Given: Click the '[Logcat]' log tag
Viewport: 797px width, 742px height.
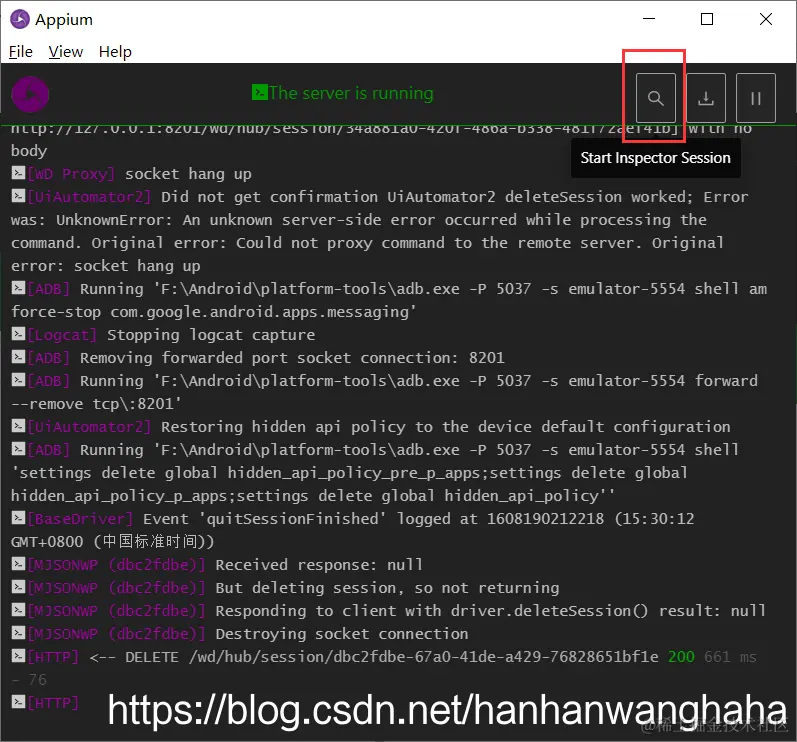Looking at the screenshot, I should point(62,335).
